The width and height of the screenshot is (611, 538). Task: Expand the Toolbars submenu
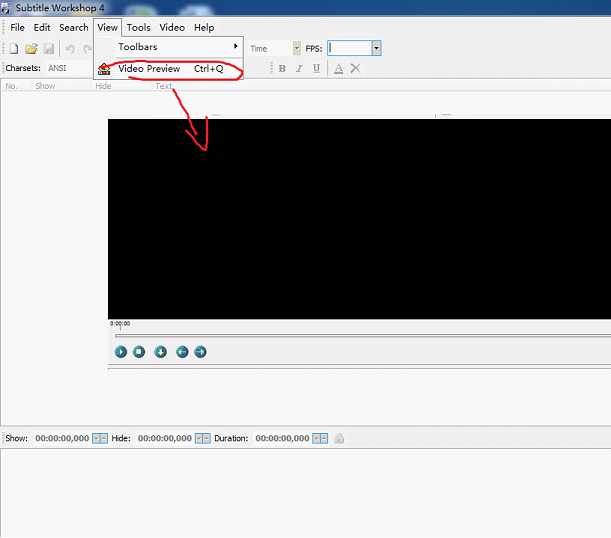pyautogui.click(x=168, y=47)
